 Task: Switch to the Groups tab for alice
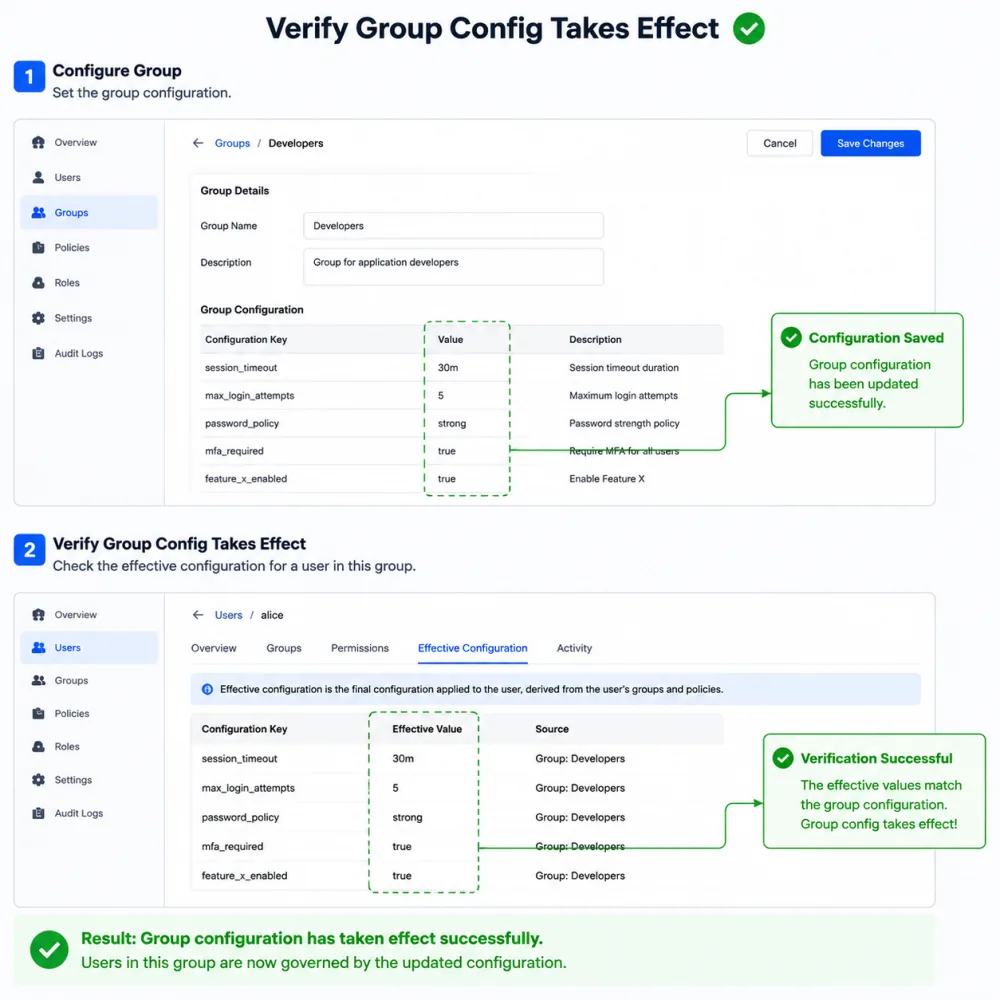284,648
